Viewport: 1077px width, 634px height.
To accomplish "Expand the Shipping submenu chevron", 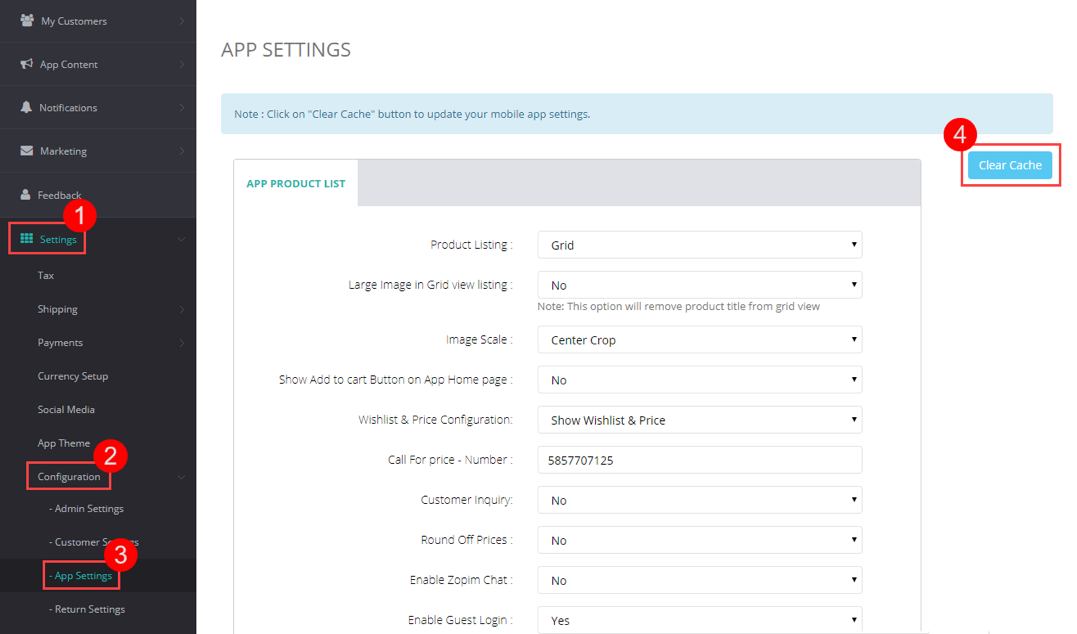I will 181,310.
